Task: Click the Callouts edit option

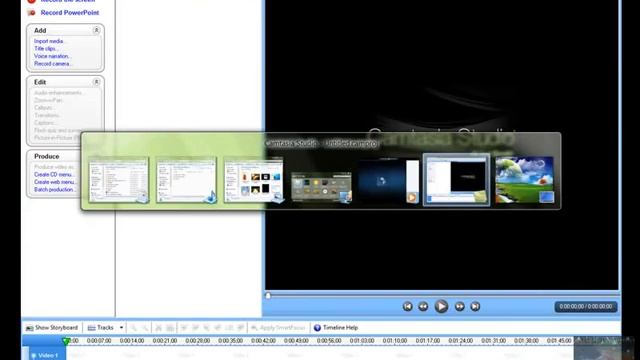Action: pyautogui.click(x=44, y=108)
